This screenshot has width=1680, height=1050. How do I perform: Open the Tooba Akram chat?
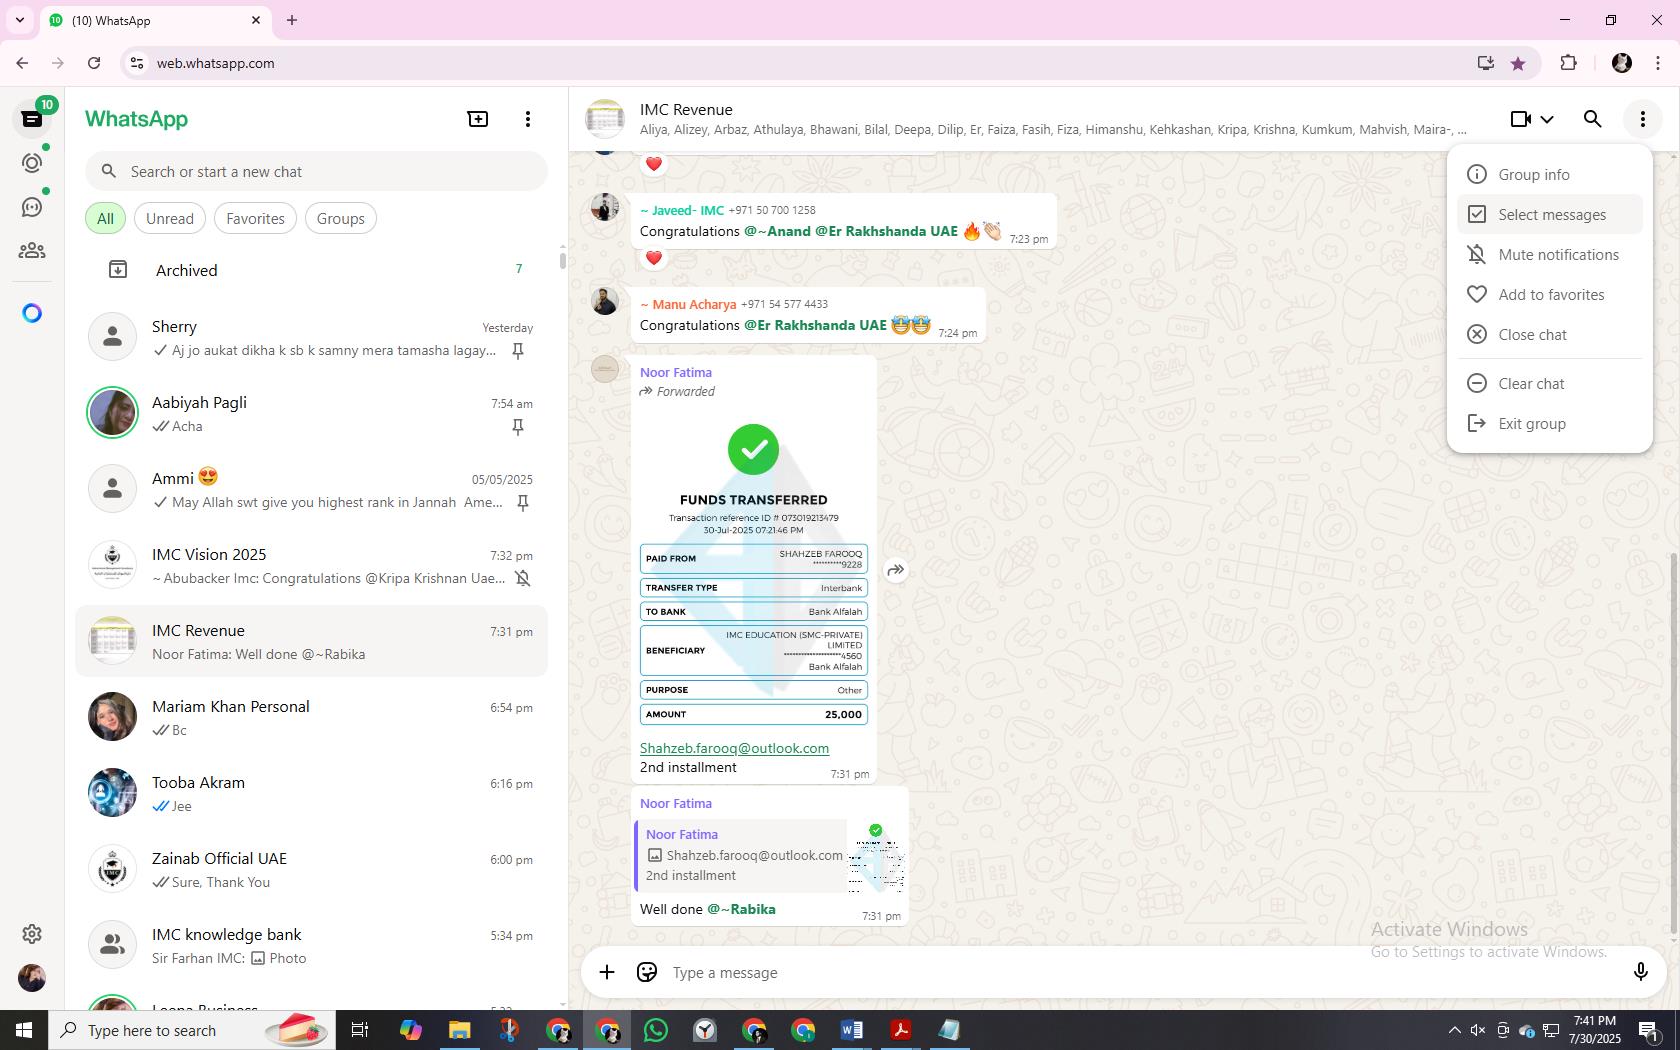312,793
